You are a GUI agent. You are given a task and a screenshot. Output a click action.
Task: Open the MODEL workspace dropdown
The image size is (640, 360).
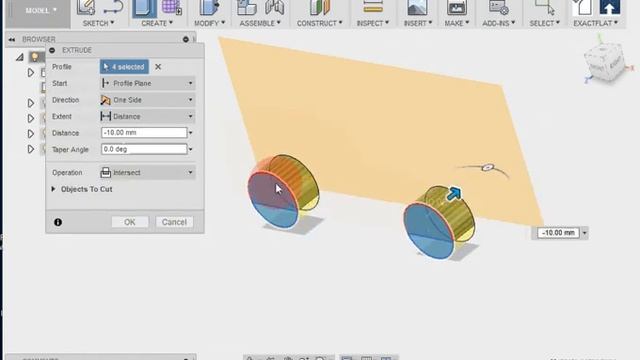40,11
